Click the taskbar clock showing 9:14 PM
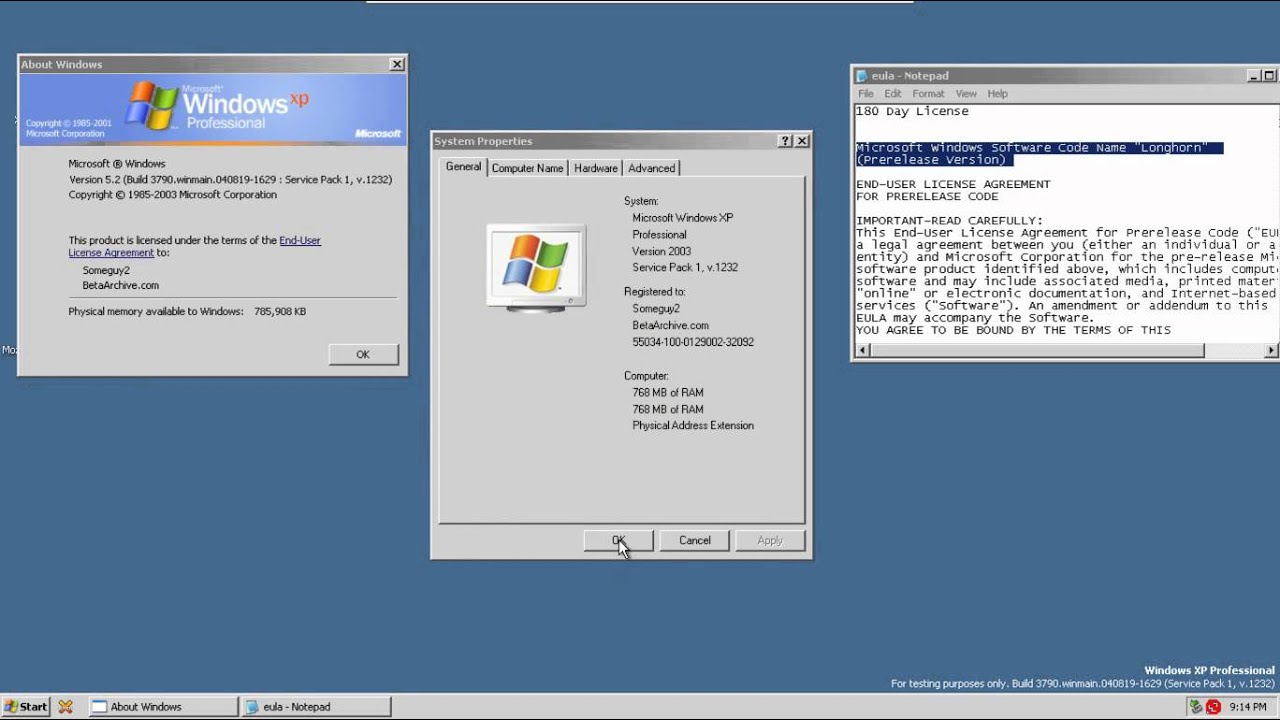 click(x=1248, y=706)
